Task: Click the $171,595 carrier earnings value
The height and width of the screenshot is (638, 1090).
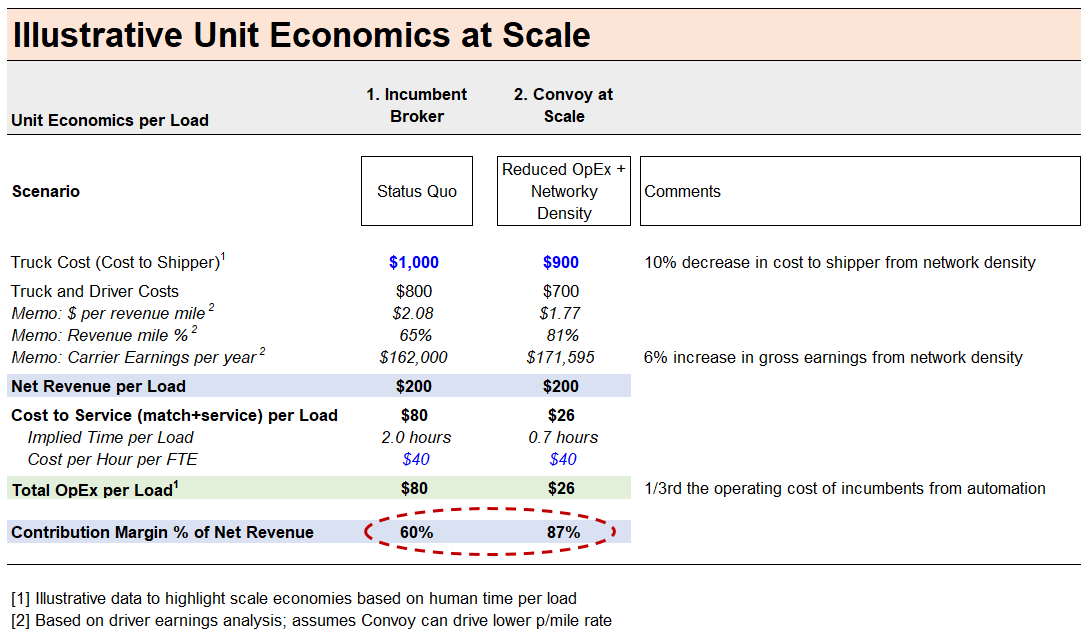Action: click(x=561, y=358)
